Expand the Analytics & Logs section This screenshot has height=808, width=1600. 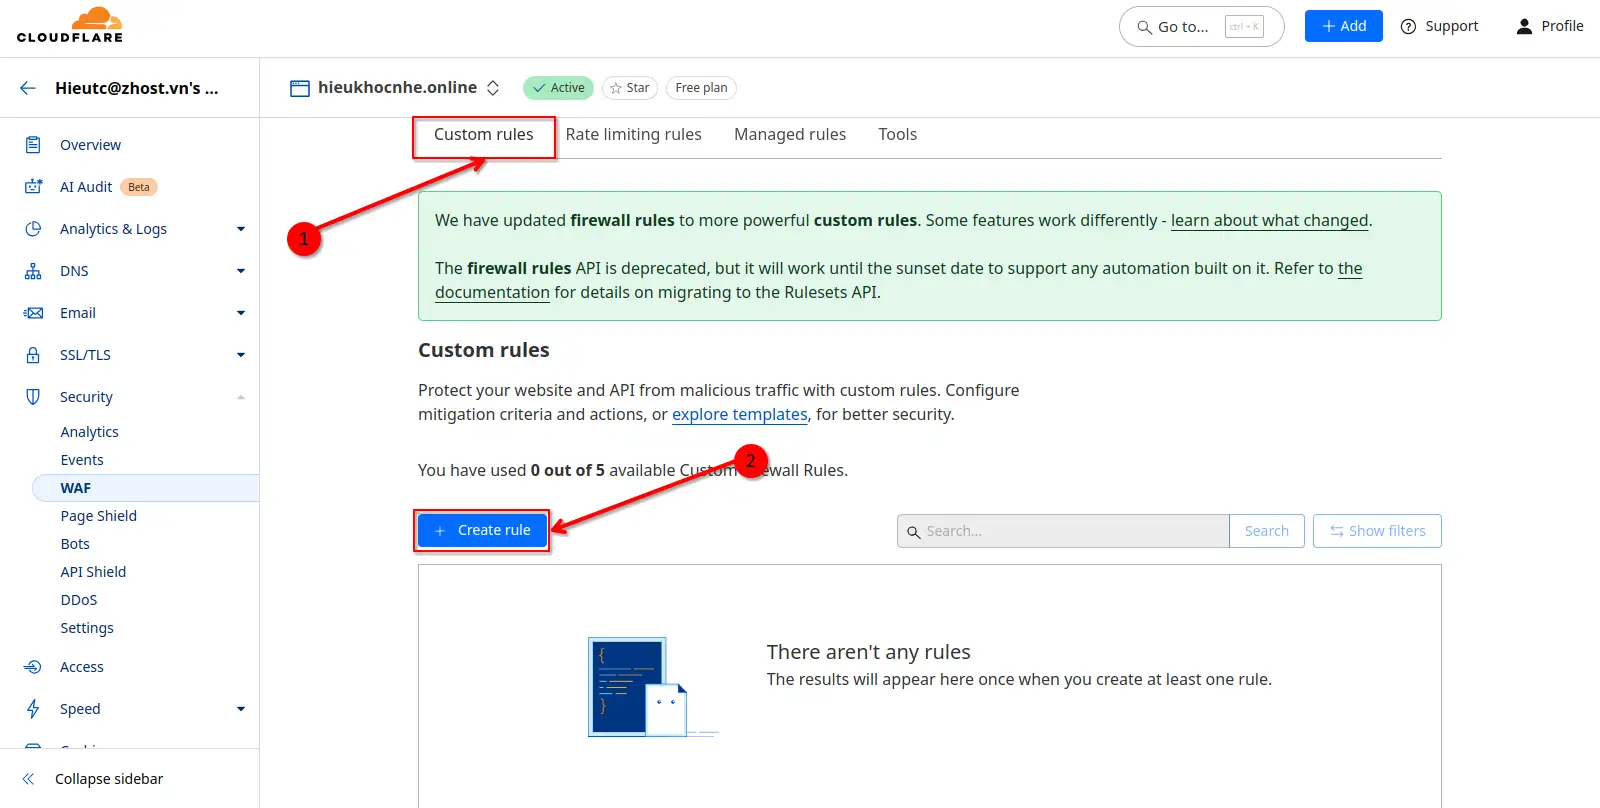240,229
